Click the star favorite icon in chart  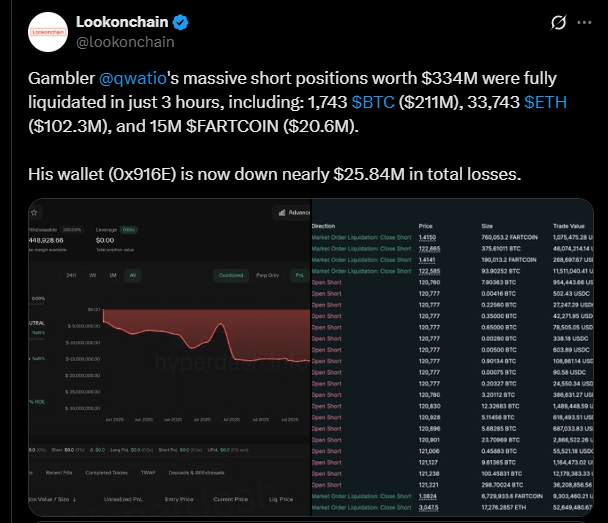(x=34, y=212)
